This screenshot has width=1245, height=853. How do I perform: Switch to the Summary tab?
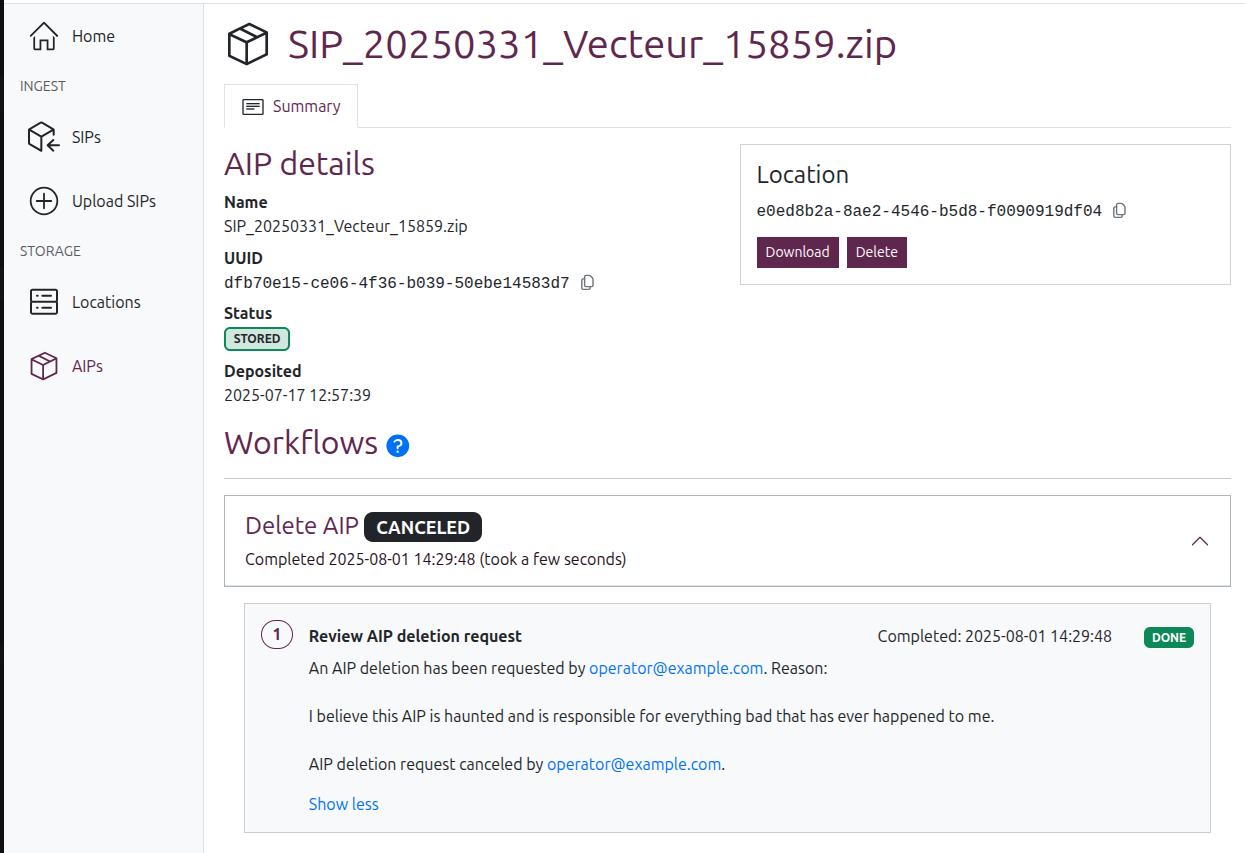pyautogui.click(x=291, y=106)
